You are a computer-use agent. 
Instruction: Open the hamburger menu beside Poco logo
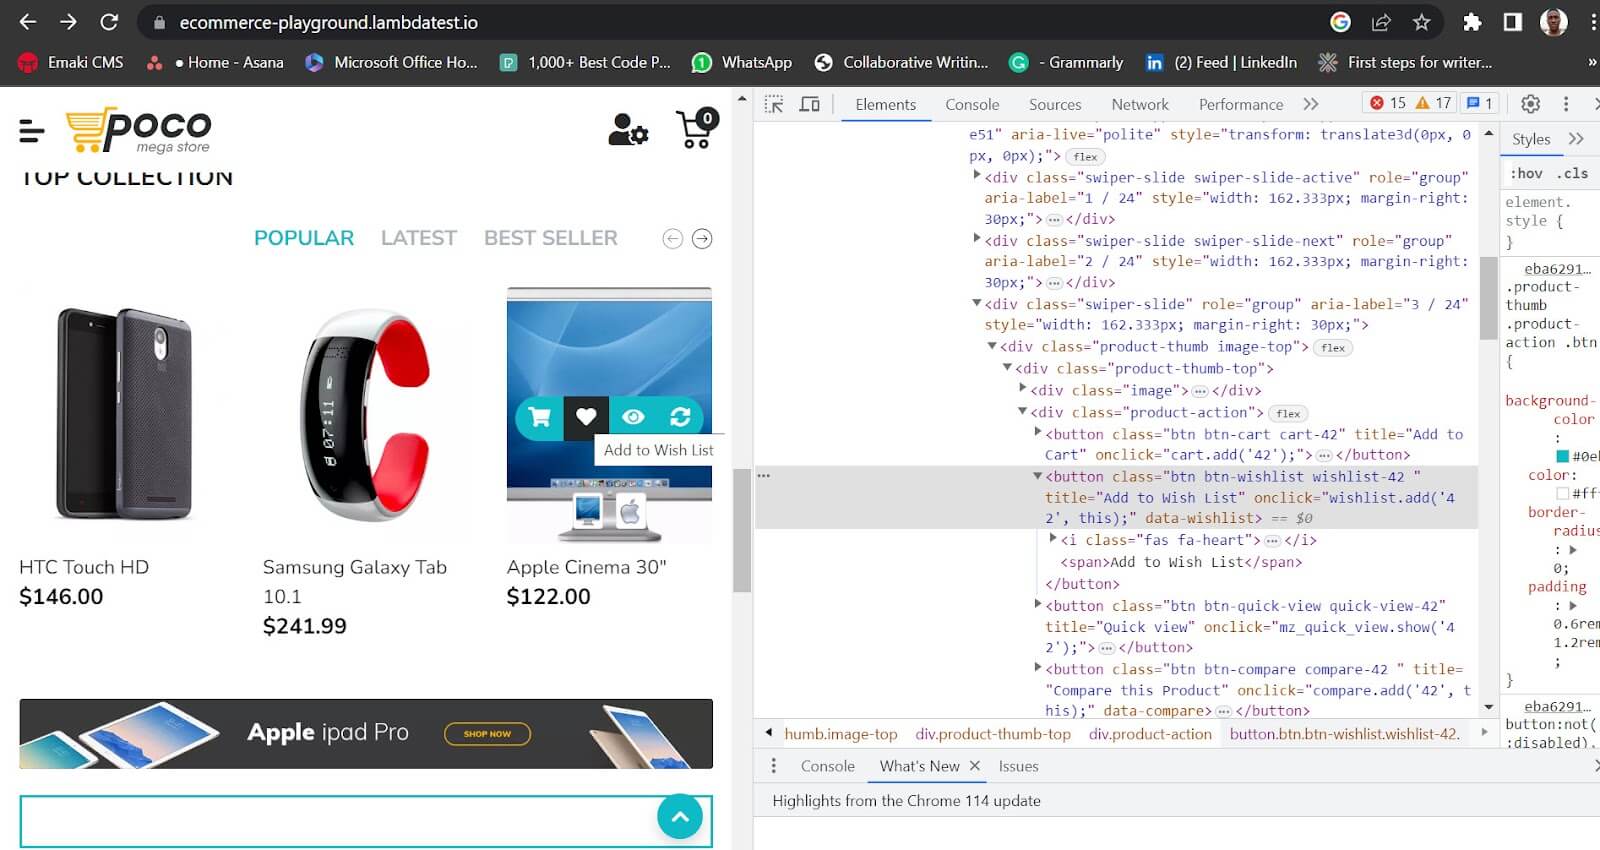(x=32, y=130)
